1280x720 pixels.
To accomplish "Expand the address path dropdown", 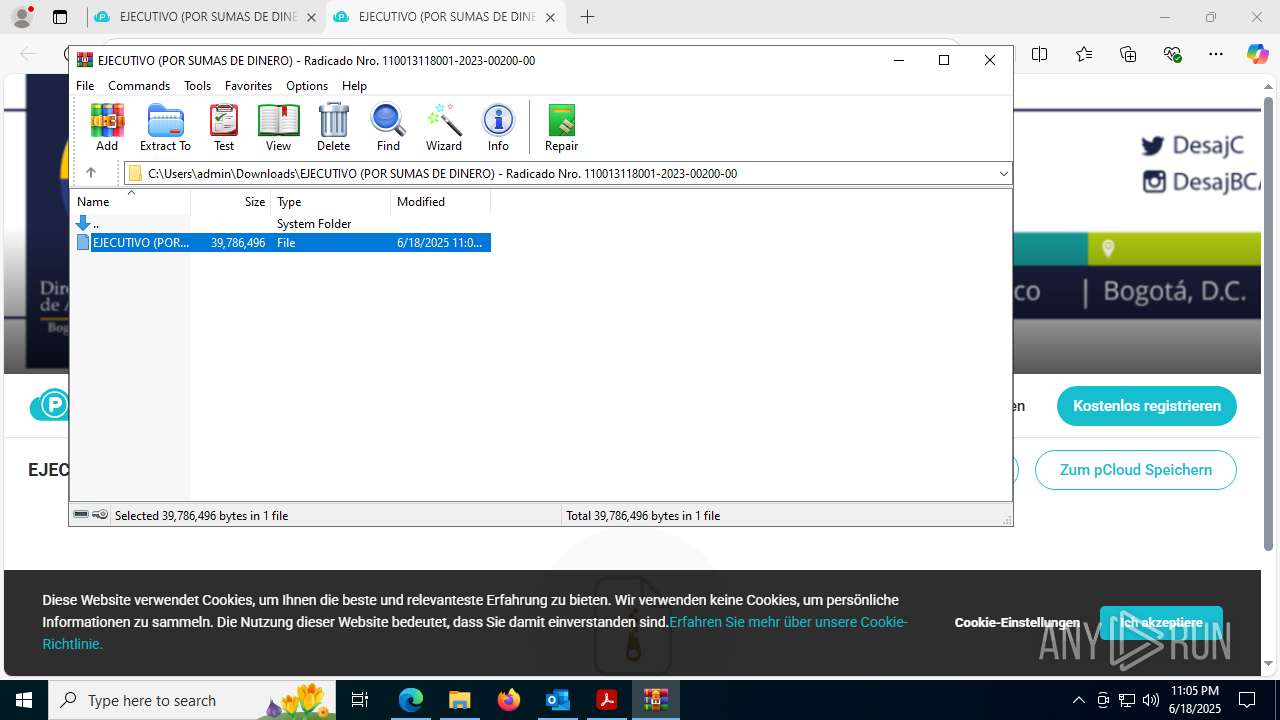I will coord(1004,173).
